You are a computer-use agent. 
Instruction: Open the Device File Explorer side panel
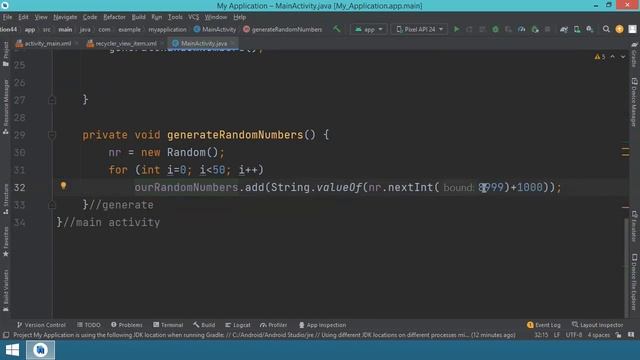point(634,282)
